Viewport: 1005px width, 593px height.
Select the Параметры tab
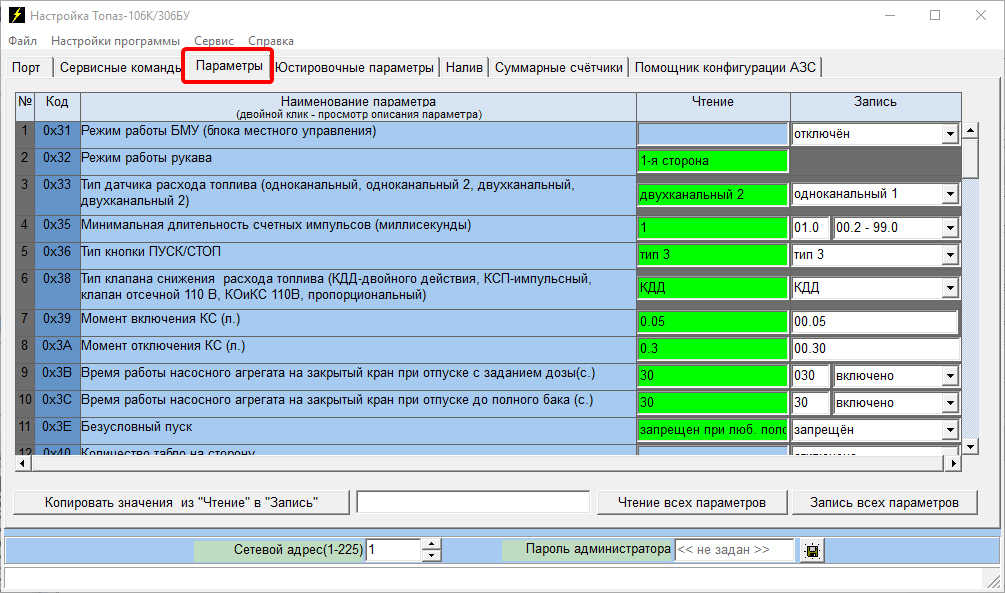tap(229, 66)
